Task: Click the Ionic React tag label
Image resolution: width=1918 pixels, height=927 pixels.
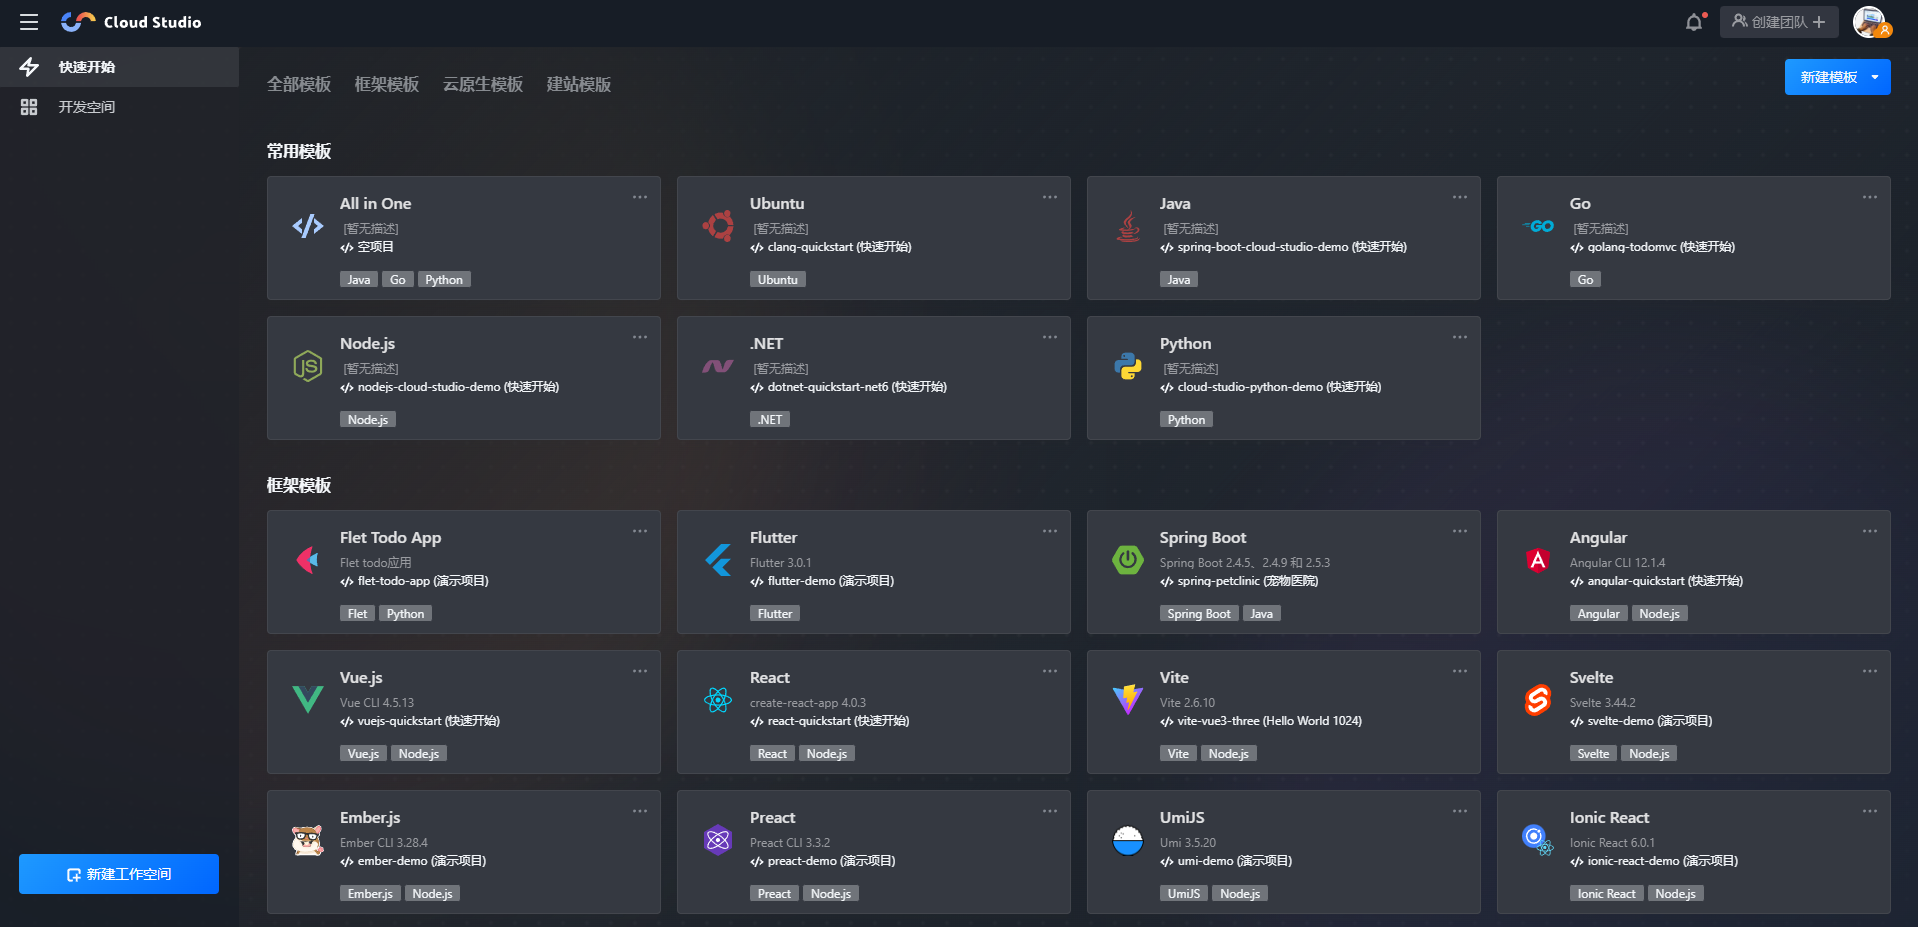Action: coord(1606,894)
